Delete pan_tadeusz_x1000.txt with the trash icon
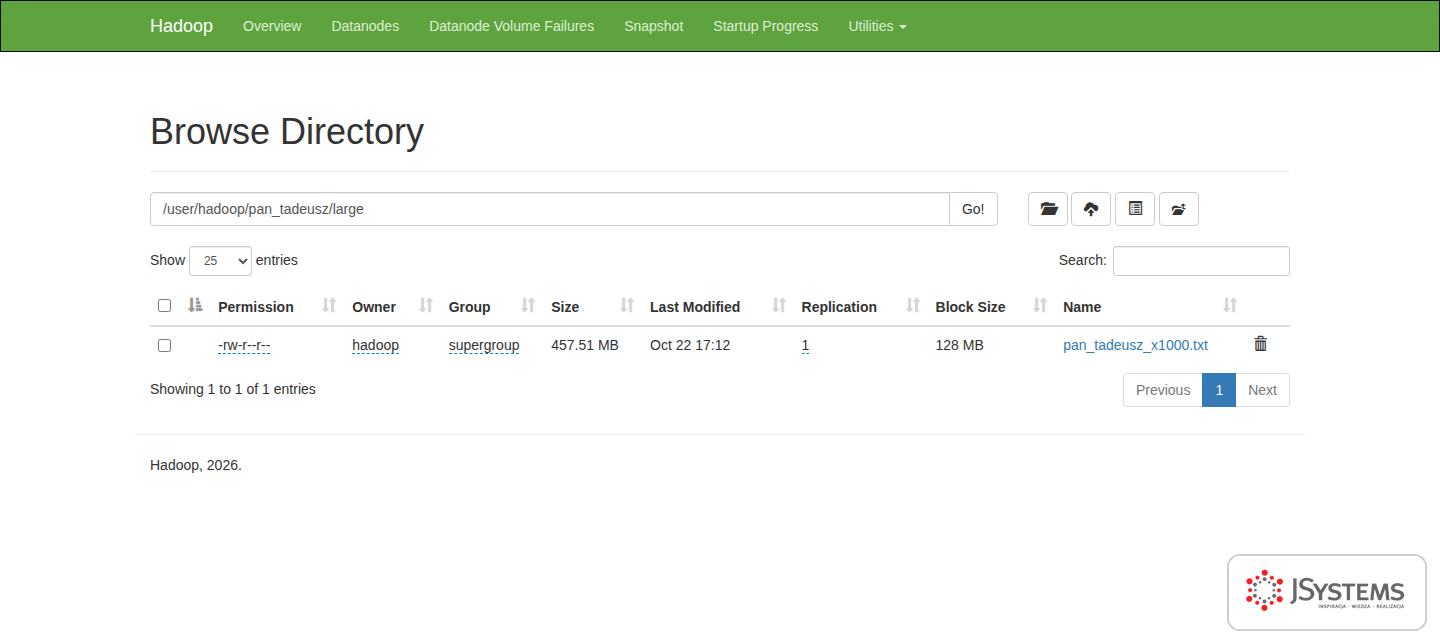This screenshot has height=644, width=1440. click(x=1260, y=344)
